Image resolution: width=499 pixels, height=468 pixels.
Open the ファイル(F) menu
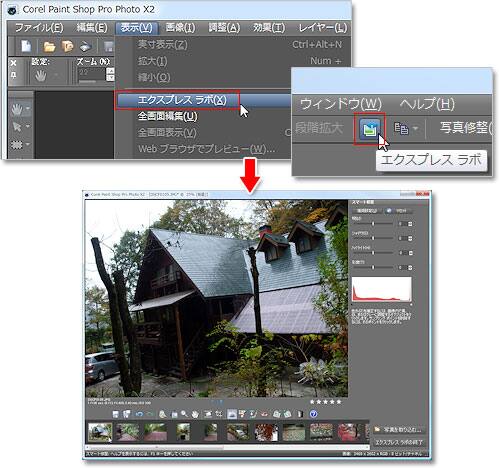(39, 28)
